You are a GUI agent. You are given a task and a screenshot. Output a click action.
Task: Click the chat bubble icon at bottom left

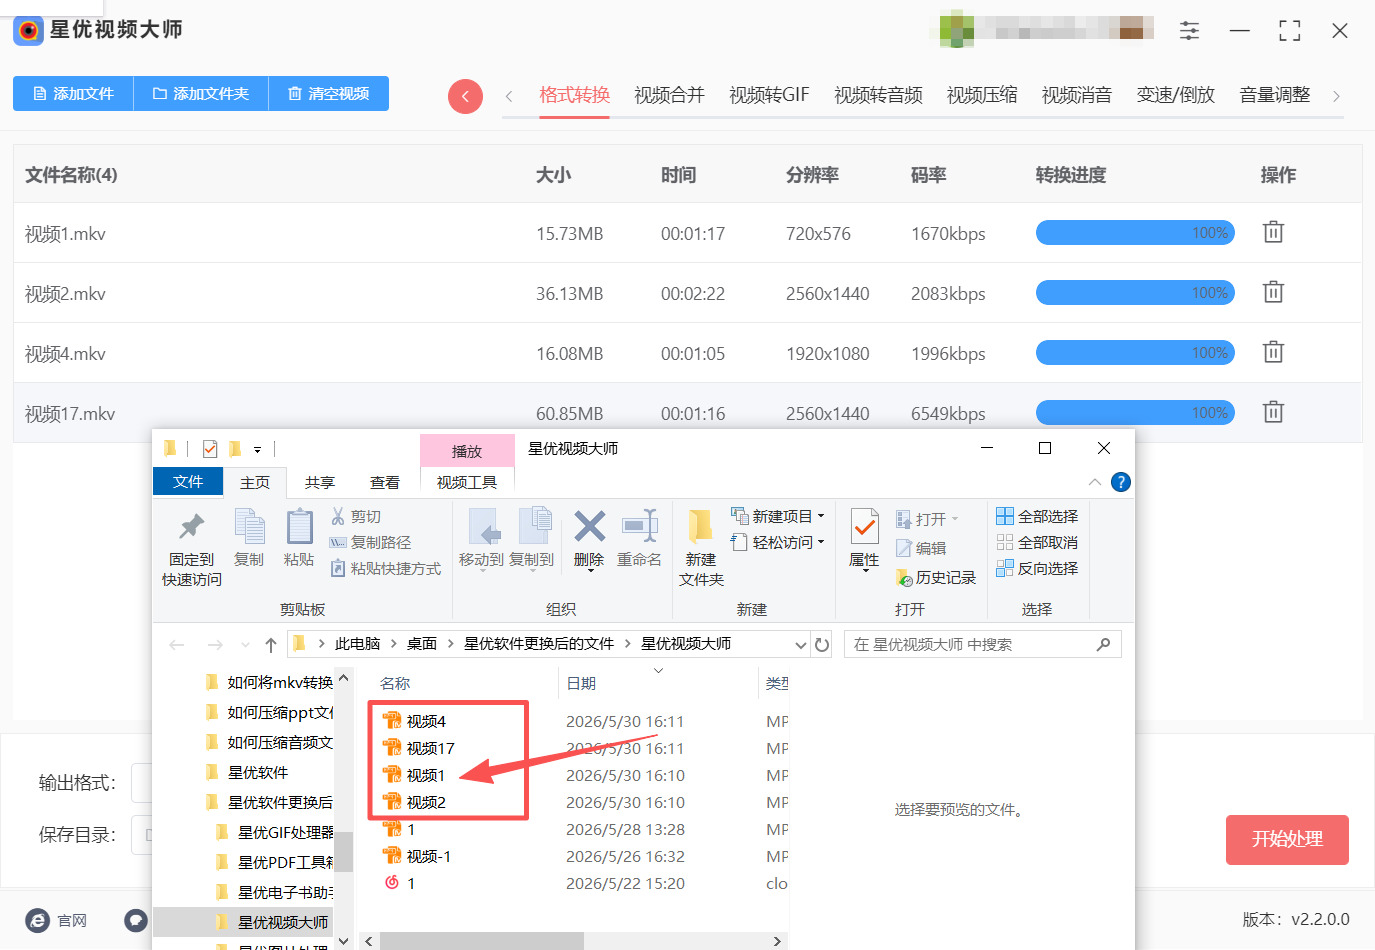point(136,920)
